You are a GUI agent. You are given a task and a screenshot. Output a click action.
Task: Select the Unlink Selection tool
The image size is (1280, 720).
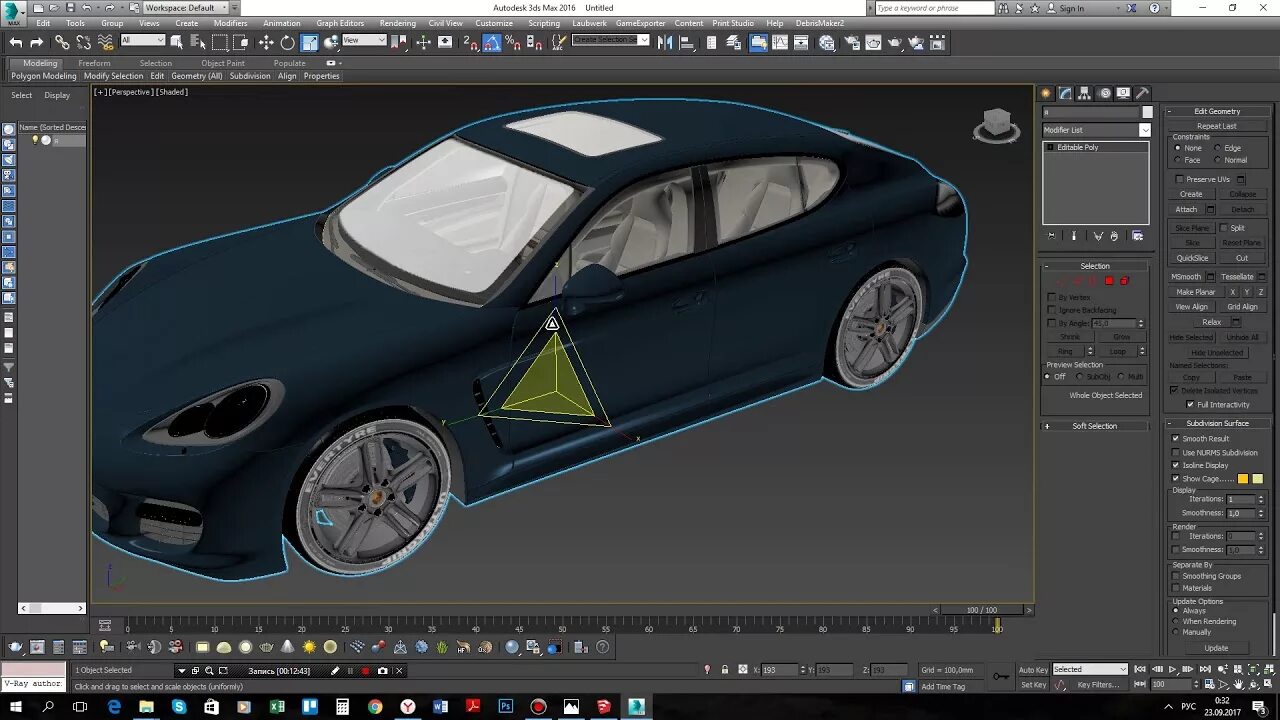click(83, 42)
